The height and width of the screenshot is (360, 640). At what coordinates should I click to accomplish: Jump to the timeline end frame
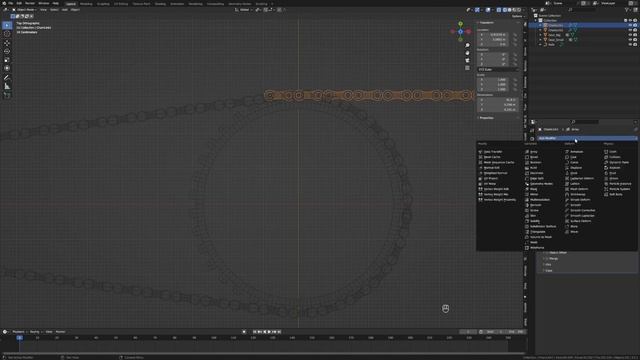[x=280, y=332]
